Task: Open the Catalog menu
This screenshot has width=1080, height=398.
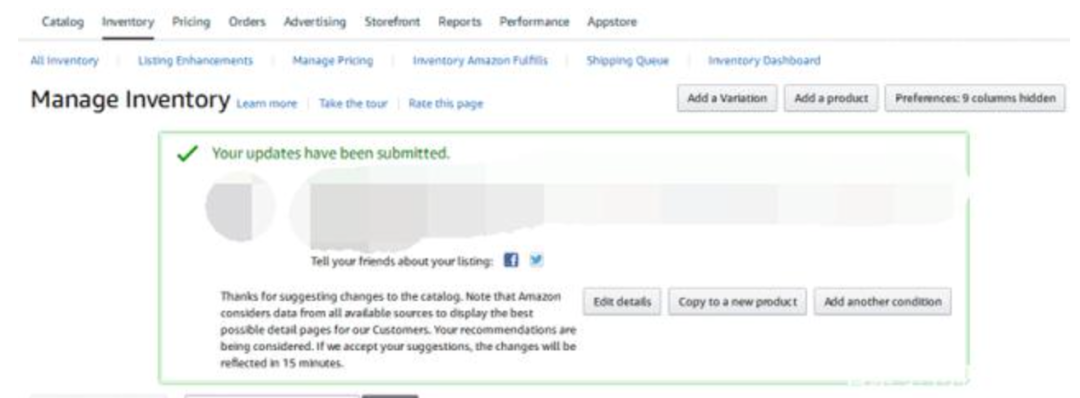Action: tap(63, 21)
